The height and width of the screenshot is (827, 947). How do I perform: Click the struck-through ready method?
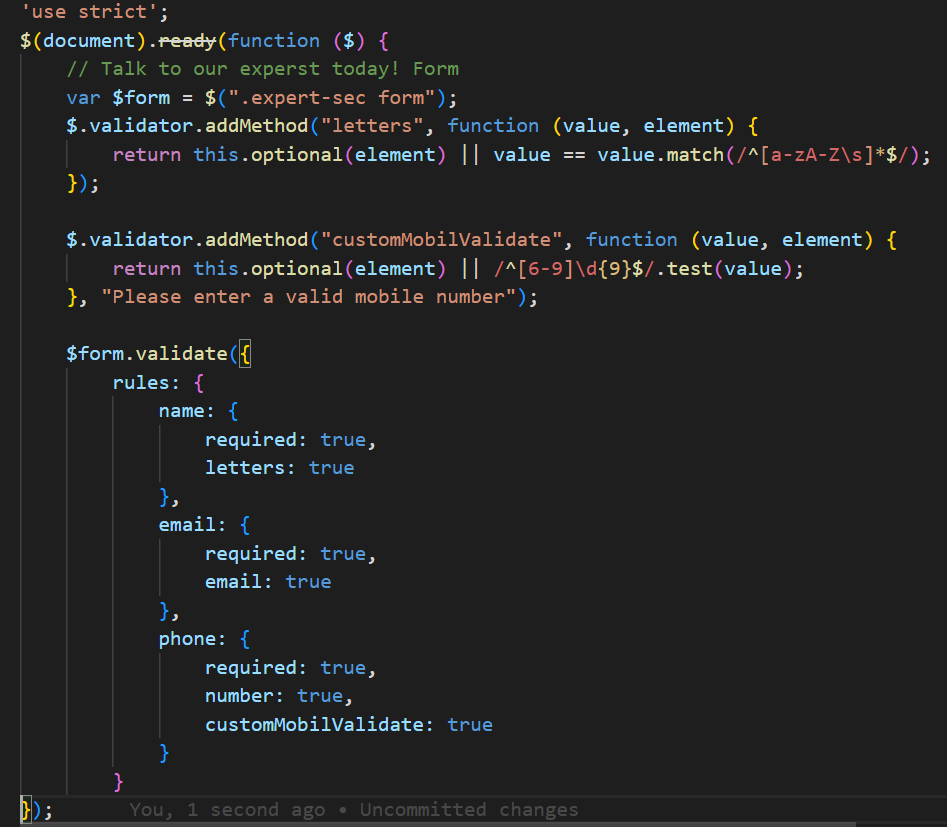click(x=187, y=40)
